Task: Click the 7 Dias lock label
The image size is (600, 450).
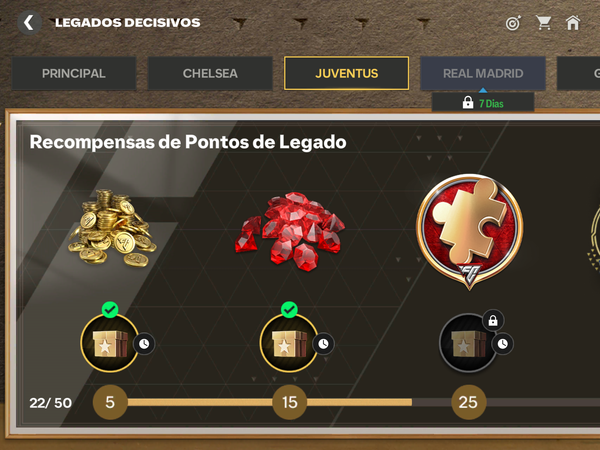Action: 483,103
